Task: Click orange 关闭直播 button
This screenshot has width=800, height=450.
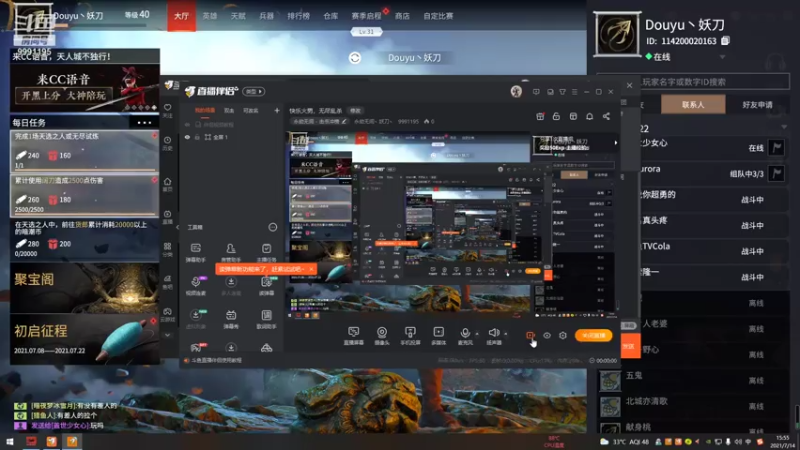Action: (593, 335)
